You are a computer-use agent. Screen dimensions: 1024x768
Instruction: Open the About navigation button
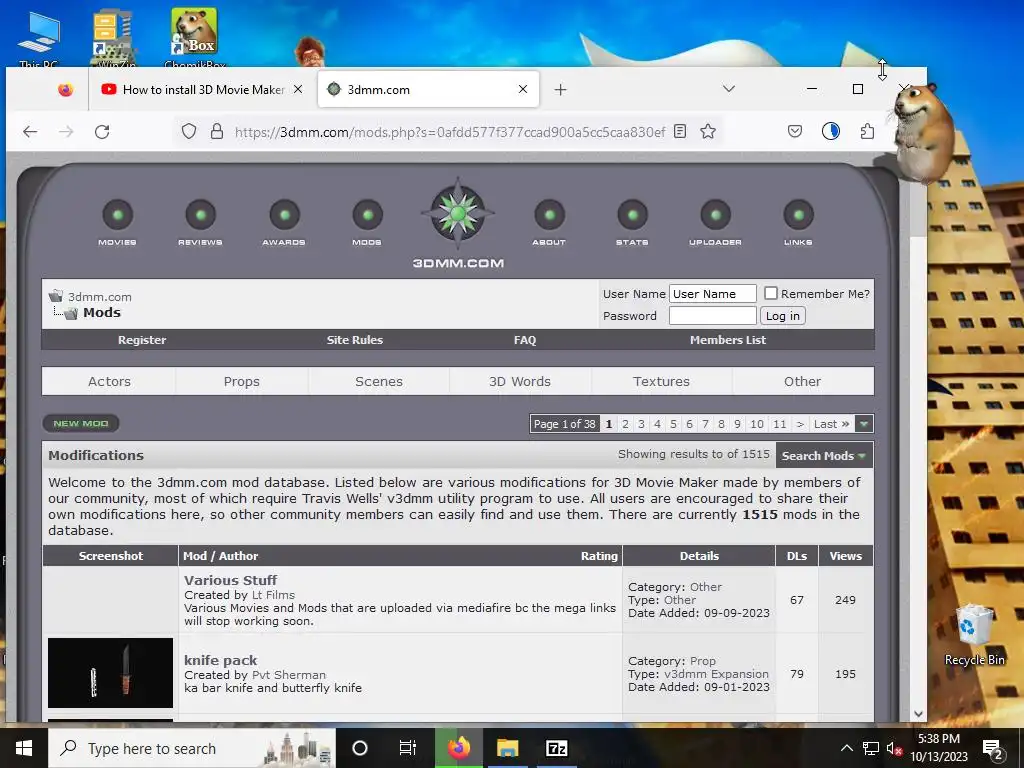point(549,222)
